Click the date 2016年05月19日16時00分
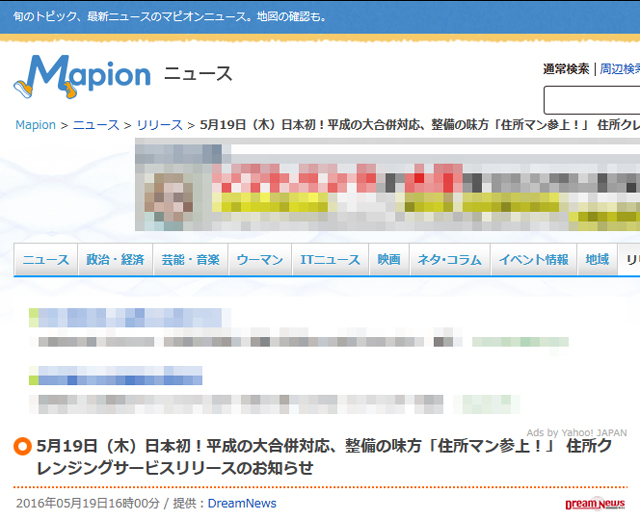This screenshot has height=520, width=640. [x=88, y=503]
